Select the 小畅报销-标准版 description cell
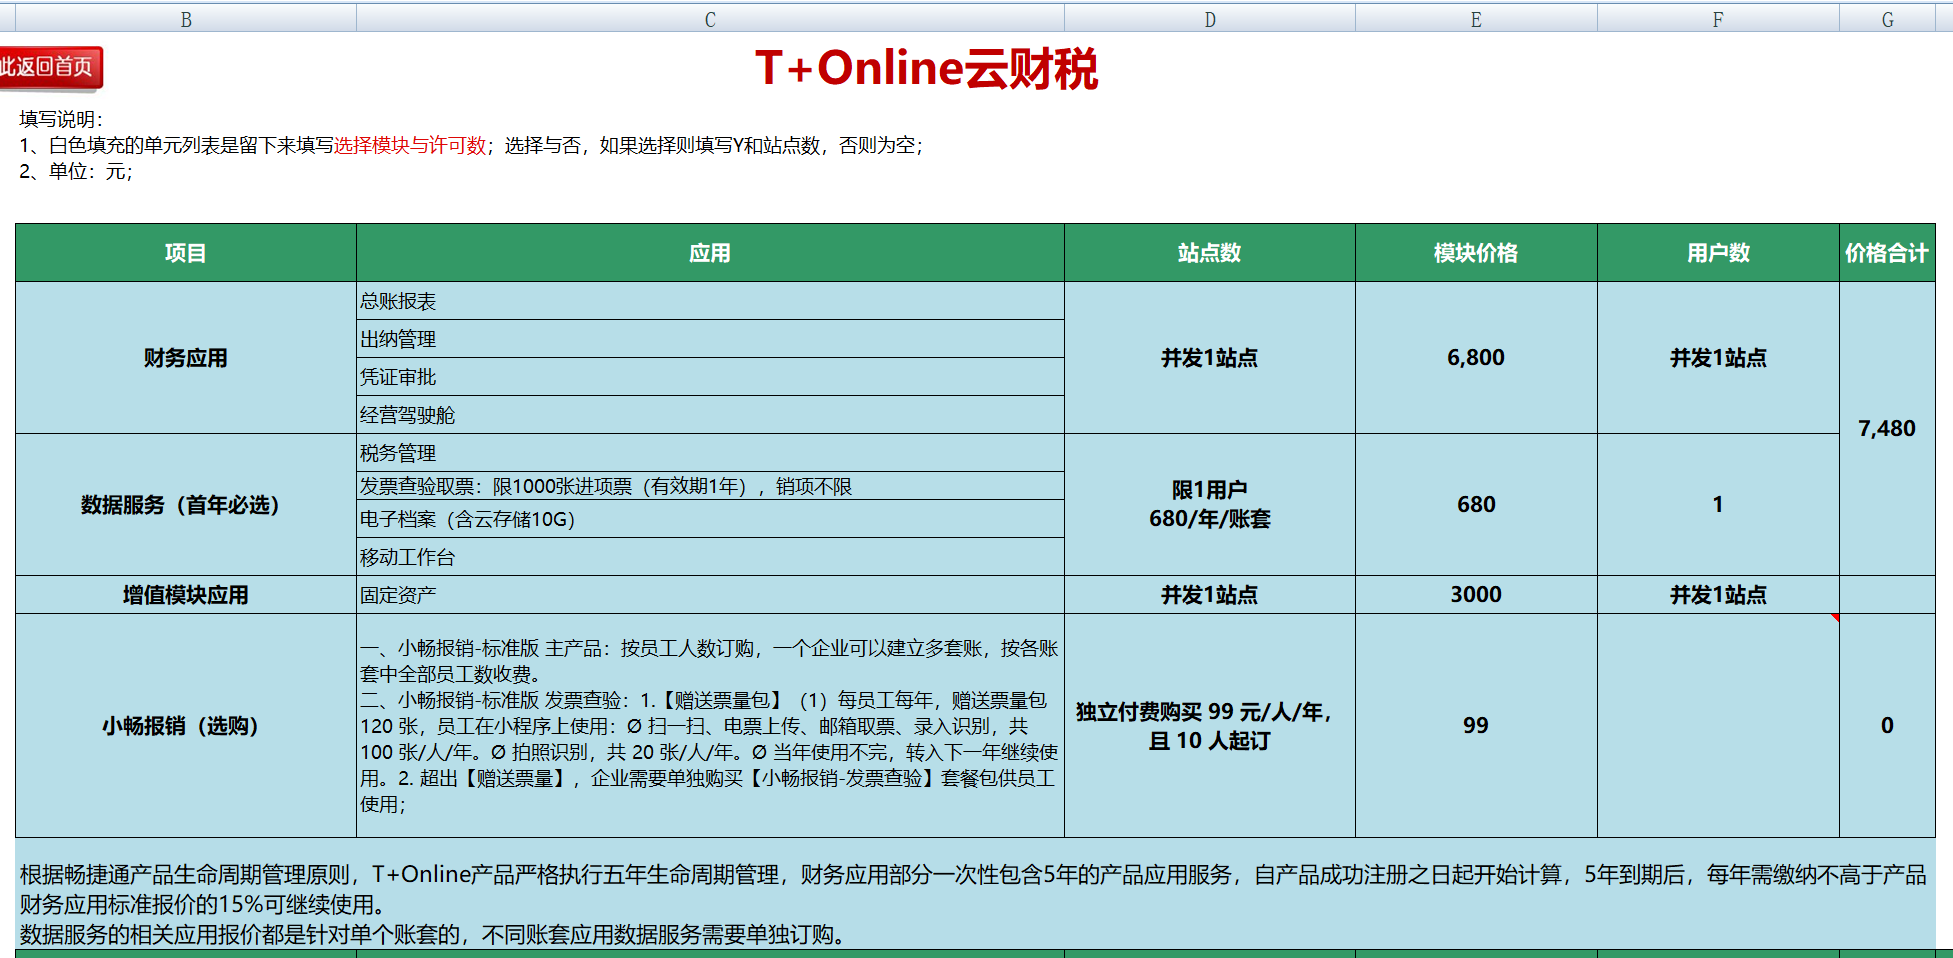The image size is (1953, 958). pos(710,726)
